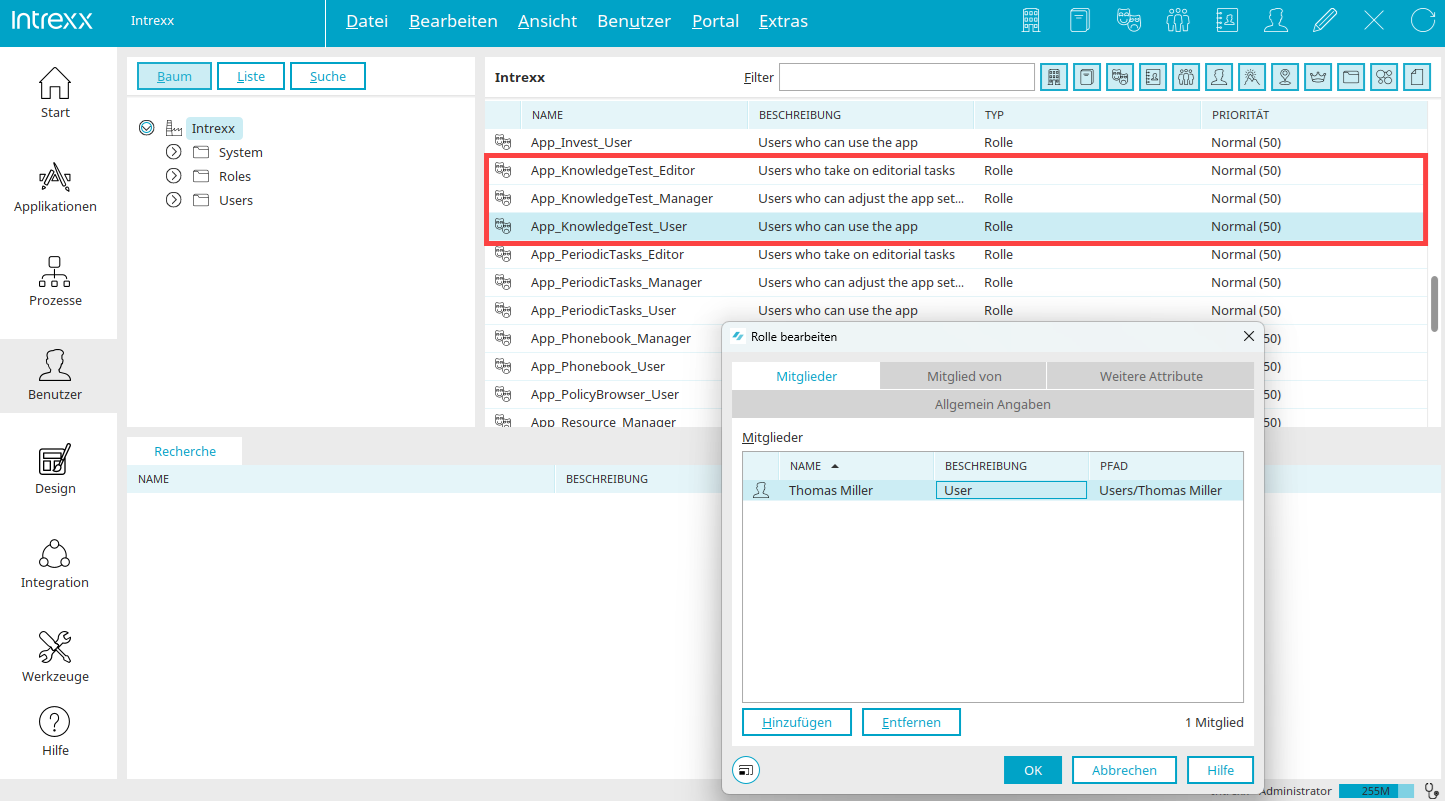This screenshot has width=1445, height=801.
Task: Toggle the crown filter button
Action: tap(1318, 77)
